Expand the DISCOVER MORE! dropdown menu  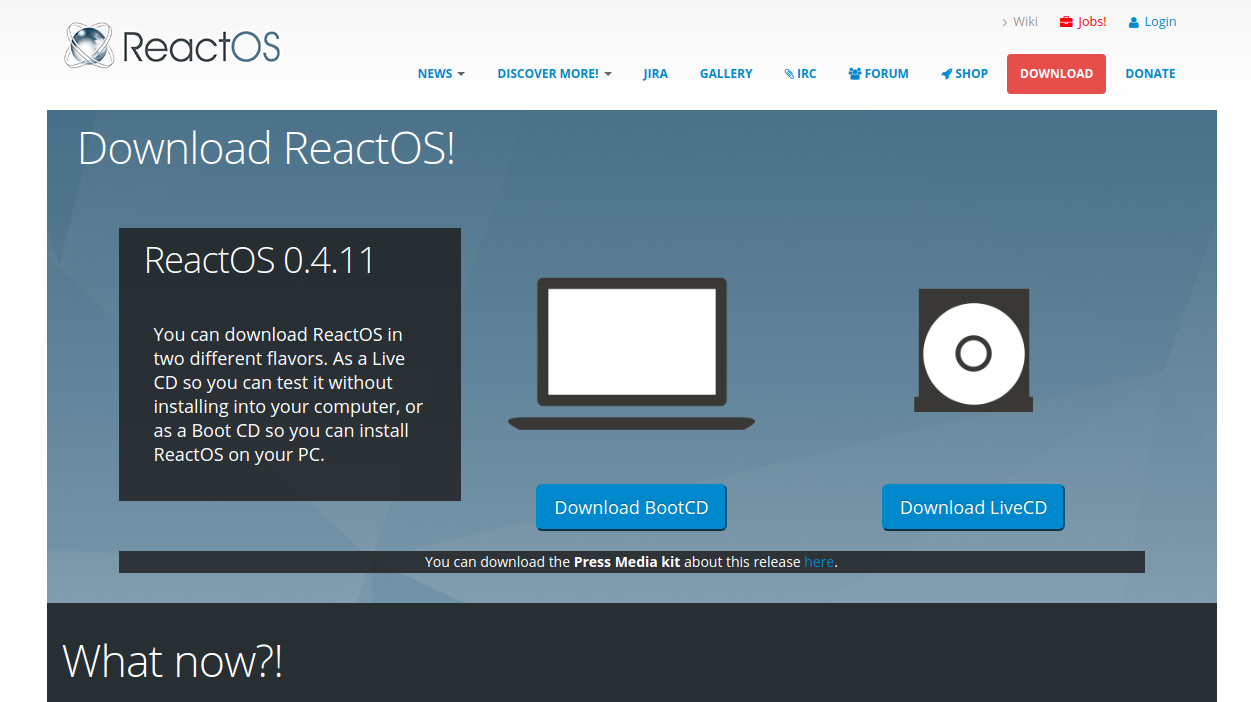[554, 74]
